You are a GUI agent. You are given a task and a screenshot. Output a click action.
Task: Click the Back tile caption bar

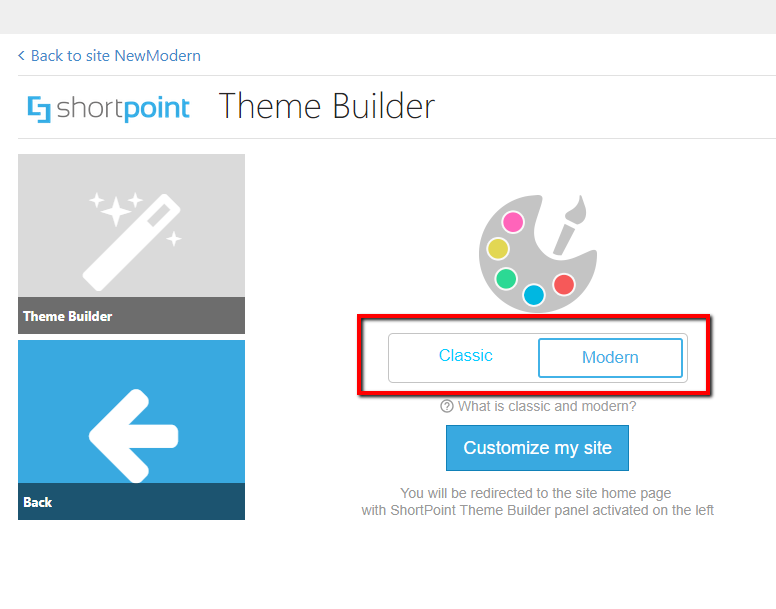(131, 502)
